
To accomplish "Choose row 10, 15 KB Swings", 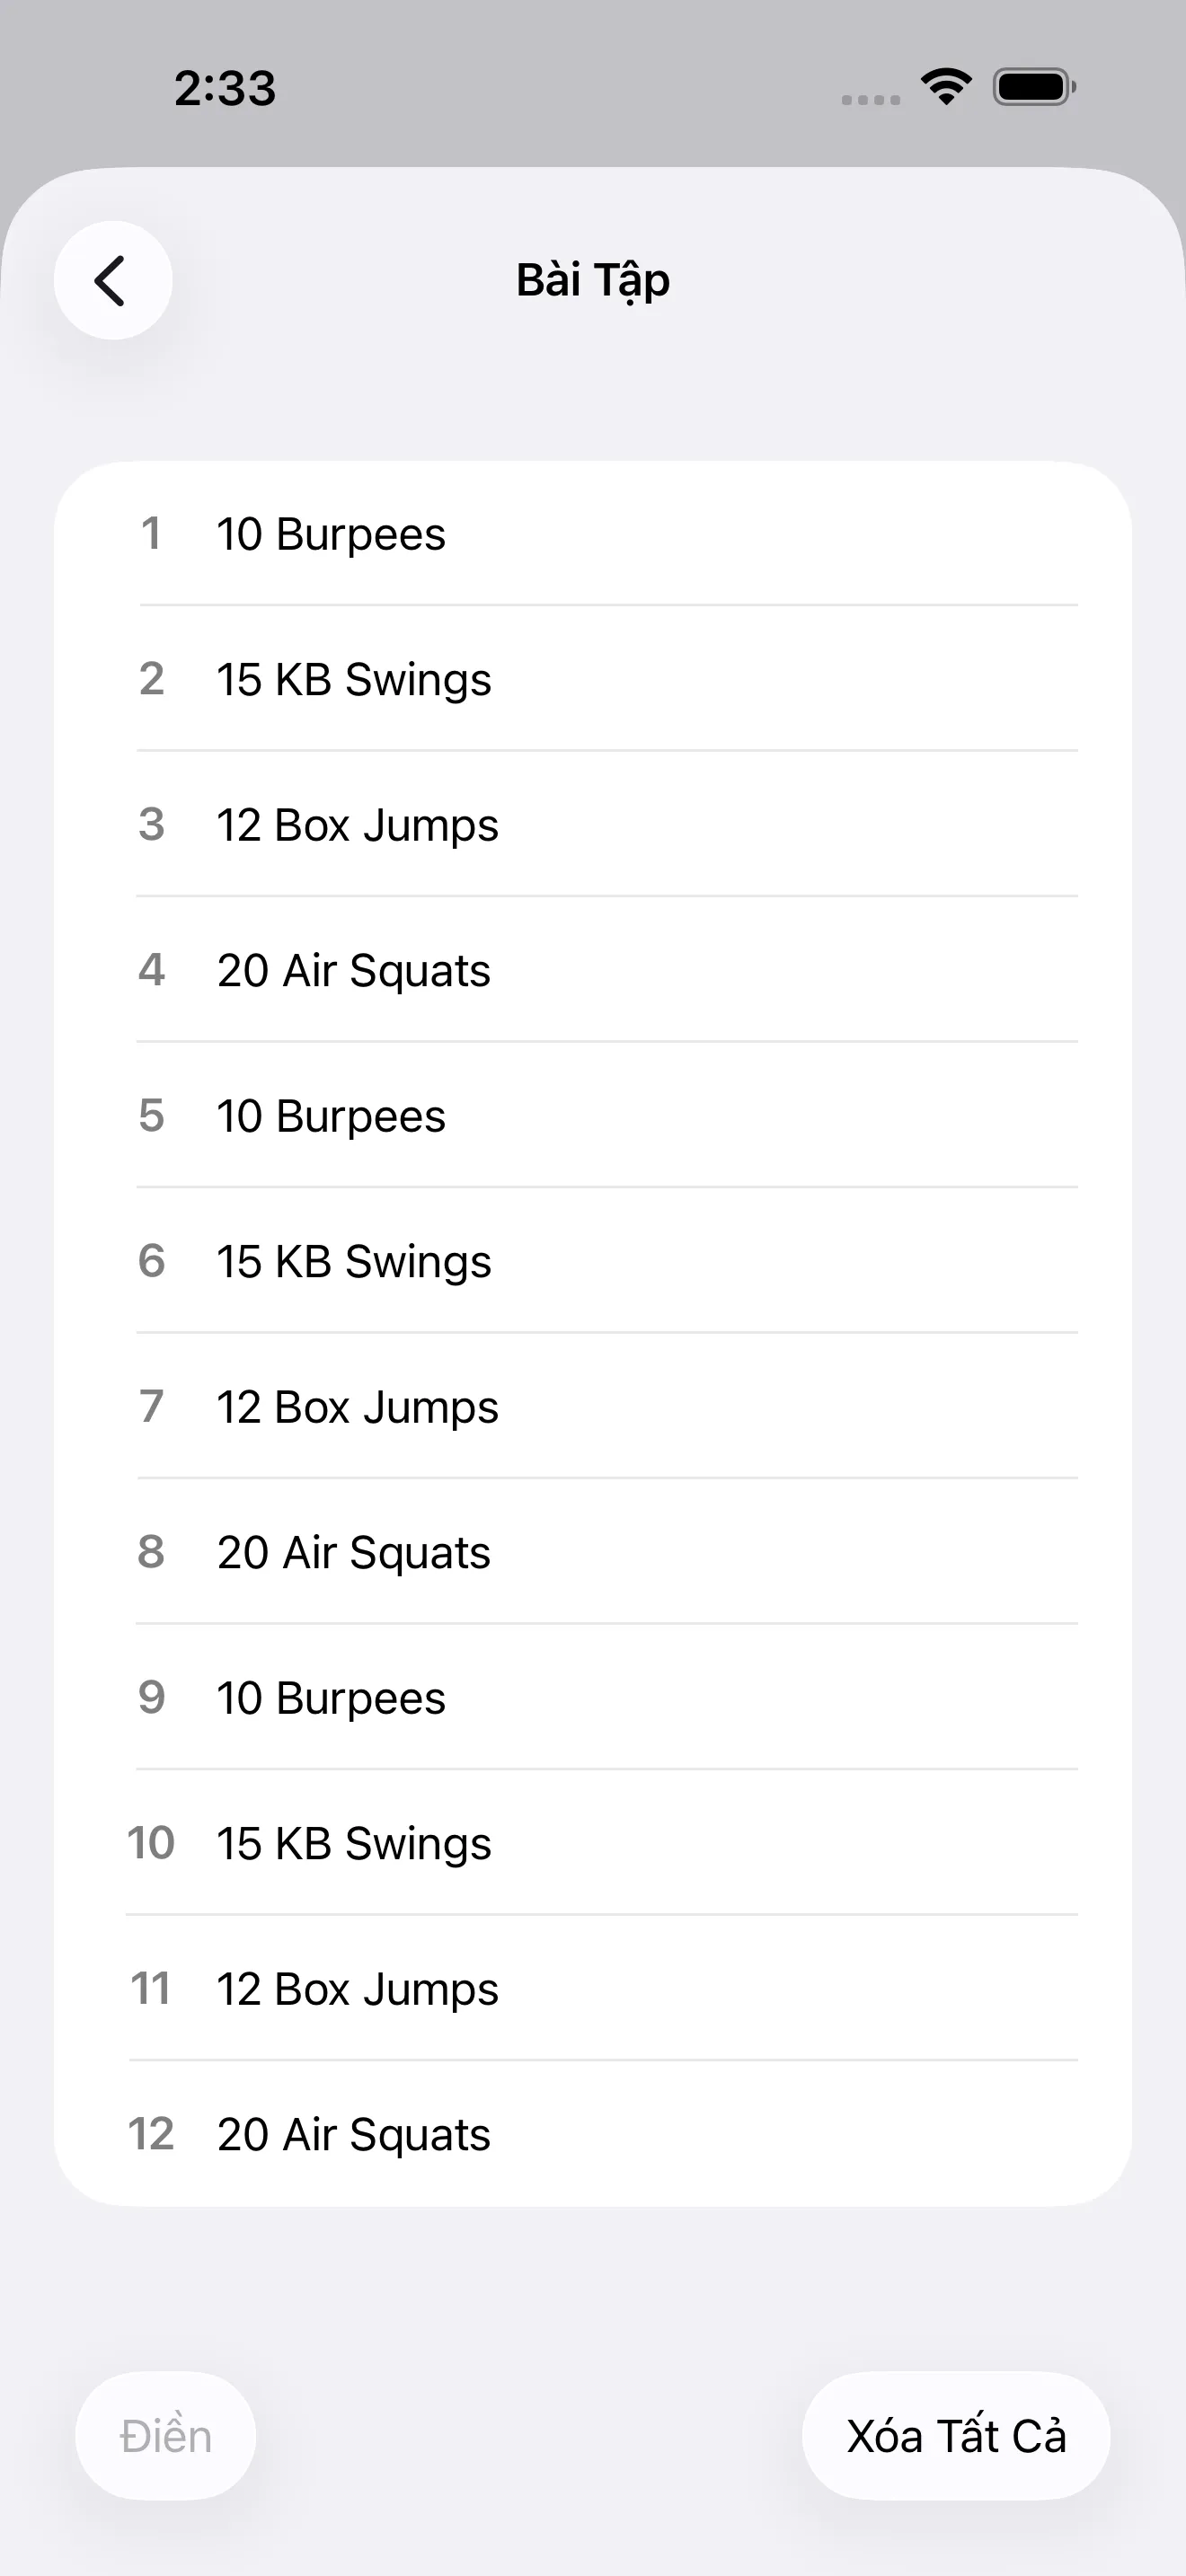I will 592,1843.
